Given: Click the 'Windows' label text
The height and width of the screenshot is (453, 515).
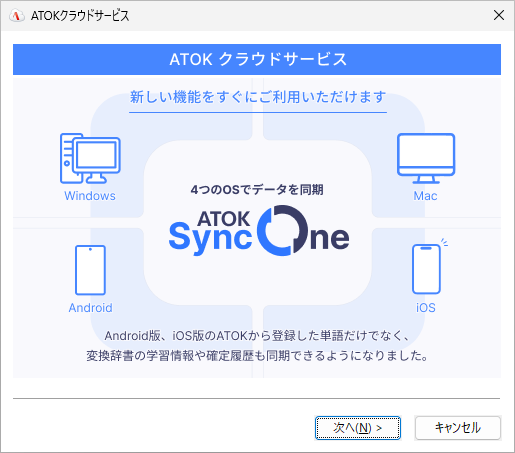Looking at the screenshot, I should (x=90, y=196).
